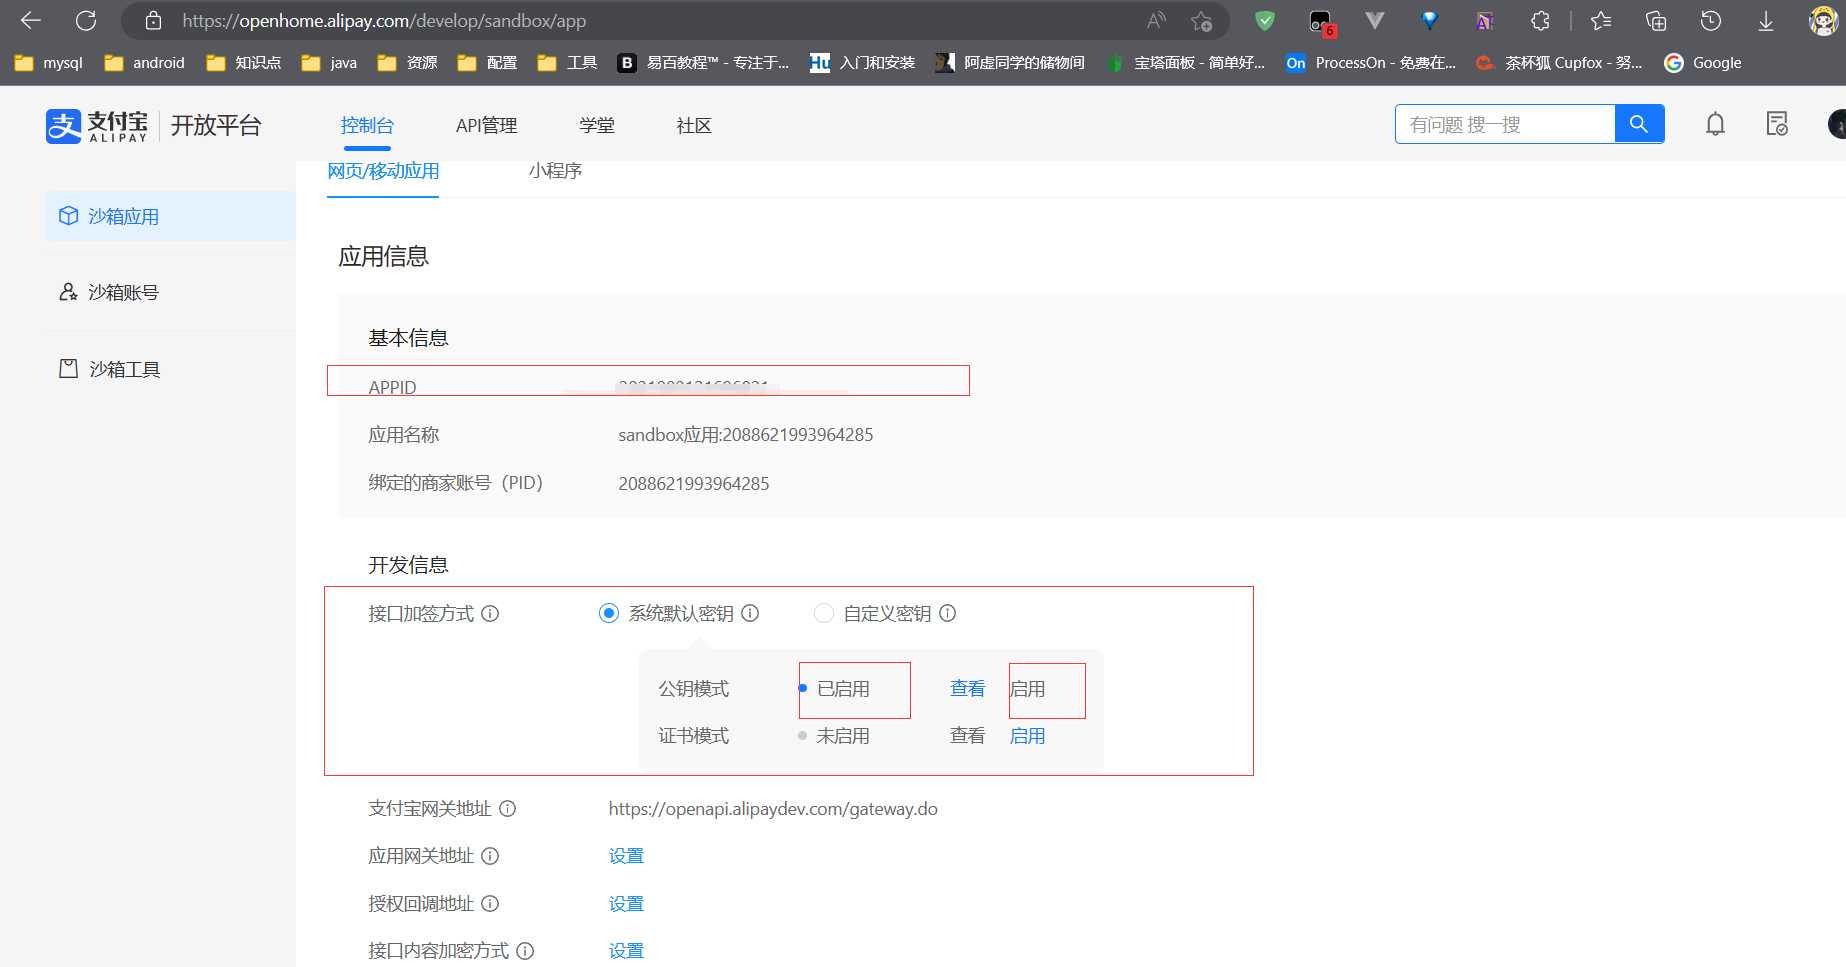Open notifications bell icon
Image resolution: width=1846 pixels, height=967 pixels.
(x=1715, y=124)
